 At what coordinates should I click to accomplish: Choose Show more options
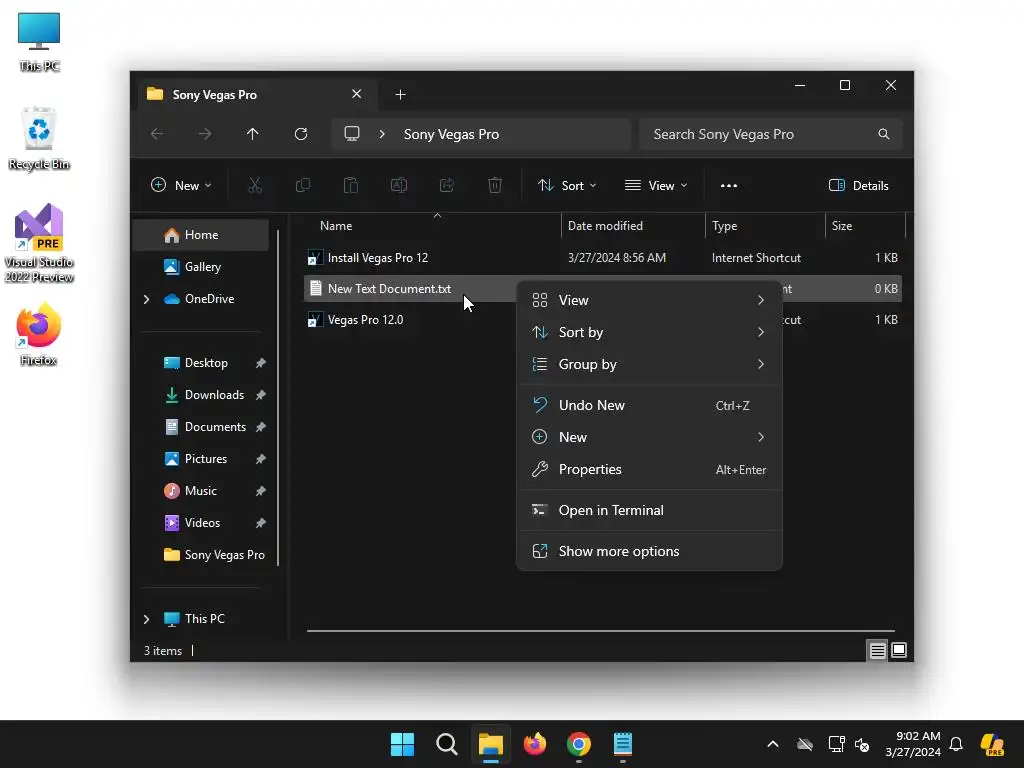coord(649,552)
